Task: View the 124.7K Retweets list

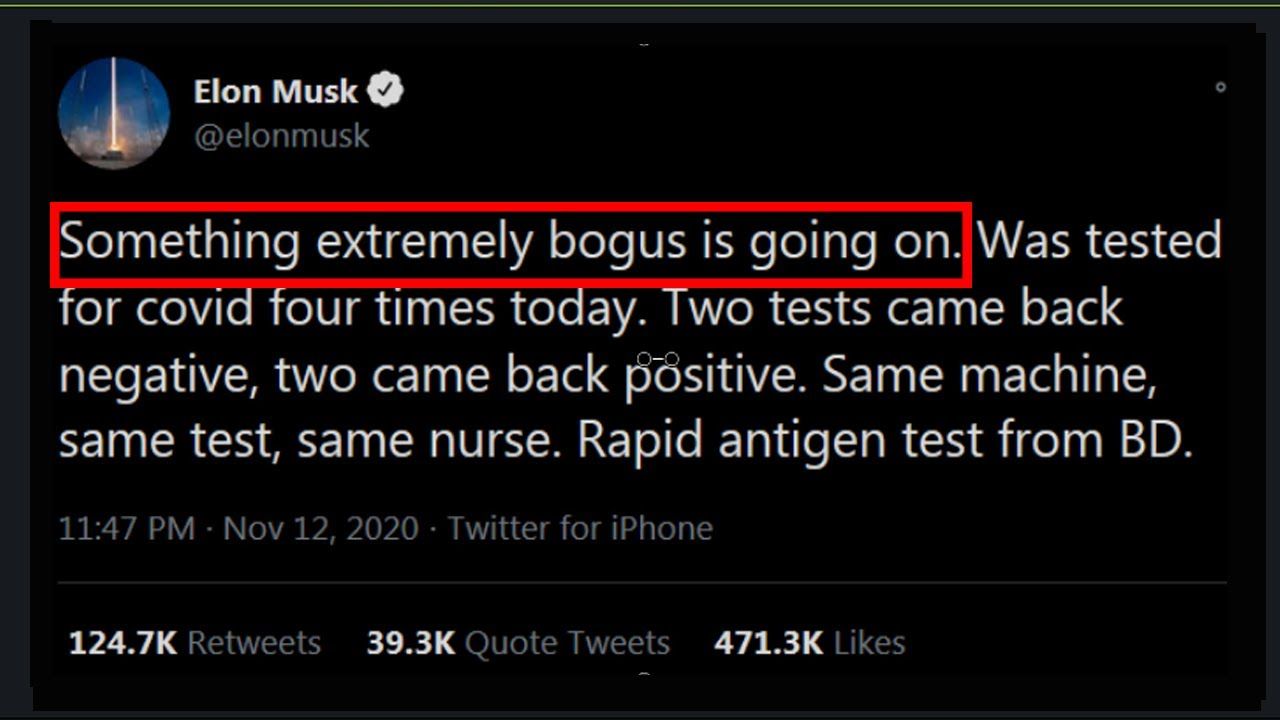Action: 195,642
